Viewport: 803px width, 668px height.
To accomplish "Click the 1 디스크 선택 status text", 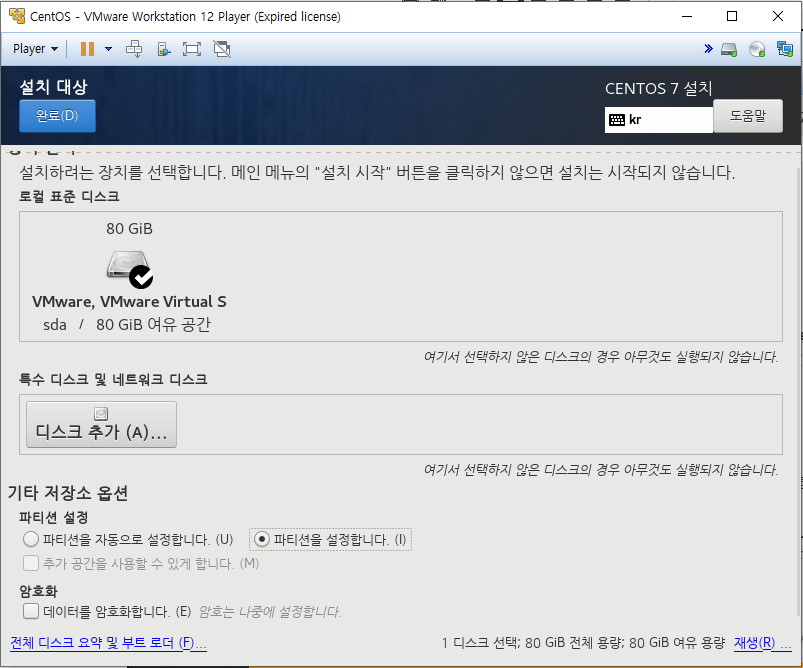I will click(583, 643).
